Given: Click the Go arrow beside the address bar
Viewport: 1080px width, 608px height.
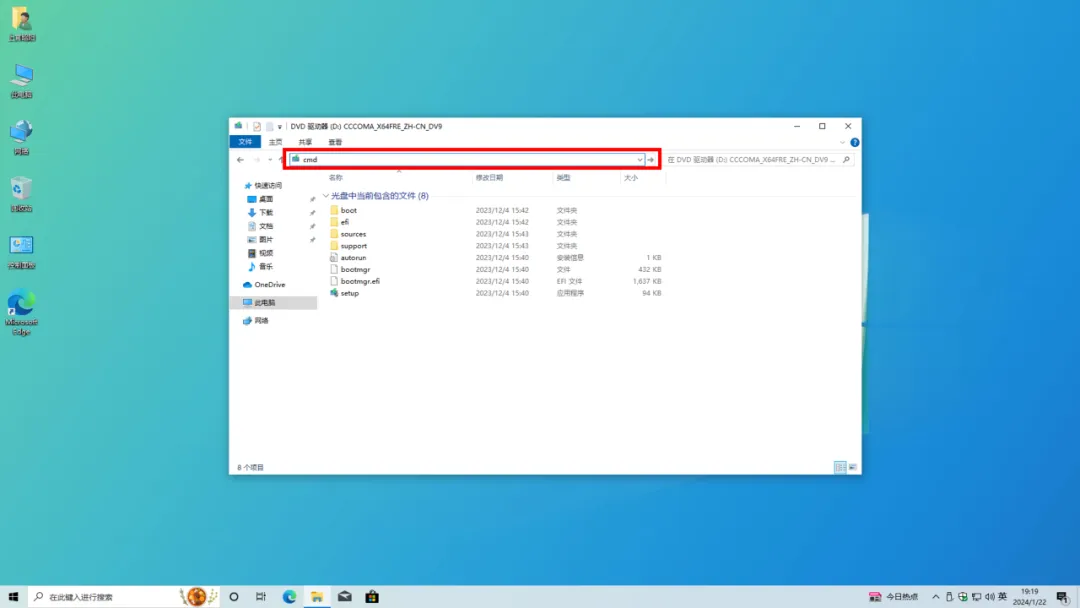Looking at the screenshot, I should click(652, 159).
